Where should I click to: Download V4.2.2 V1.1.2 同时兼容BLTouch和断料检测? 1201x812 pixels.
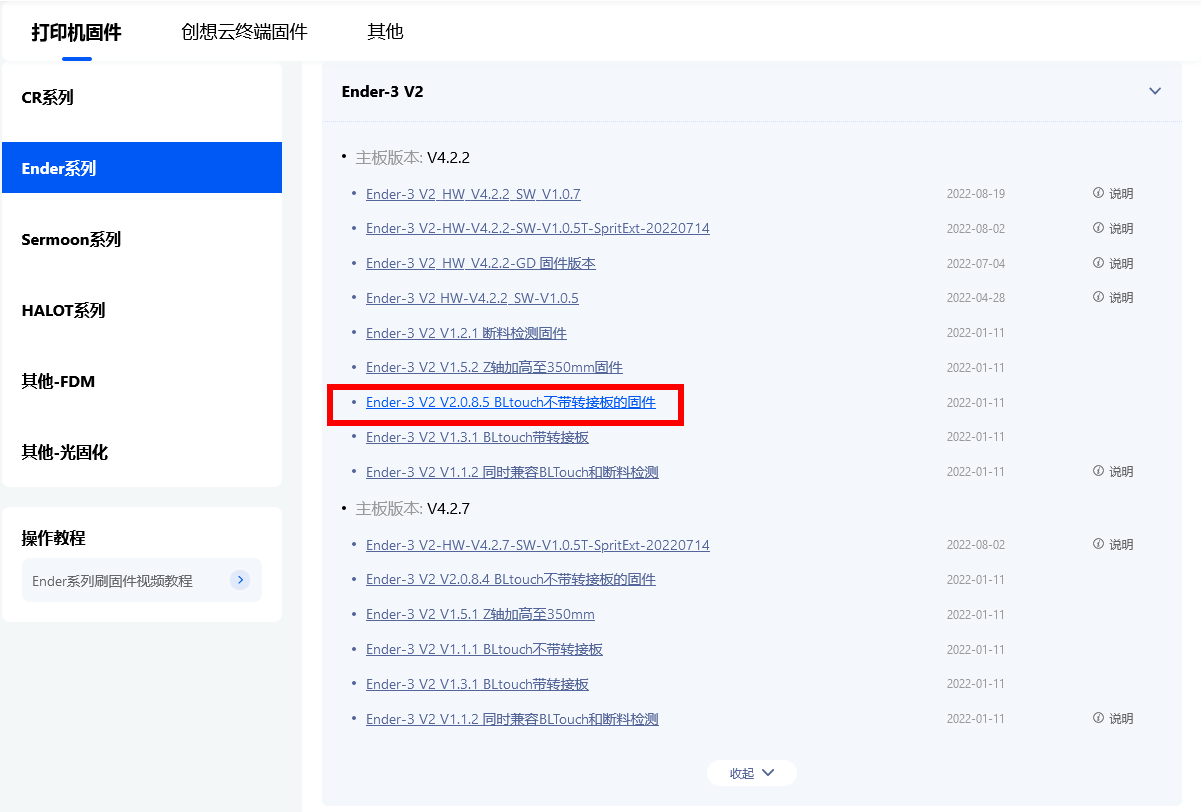click(x=512, y=472)
